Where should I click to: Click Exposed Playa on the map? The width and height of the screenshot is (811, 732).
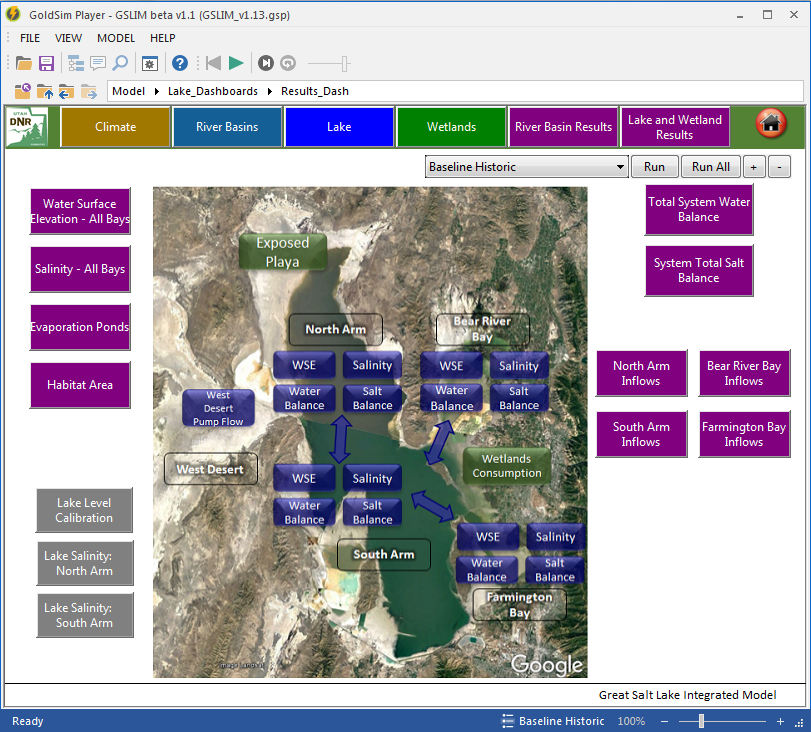[282, 252]
